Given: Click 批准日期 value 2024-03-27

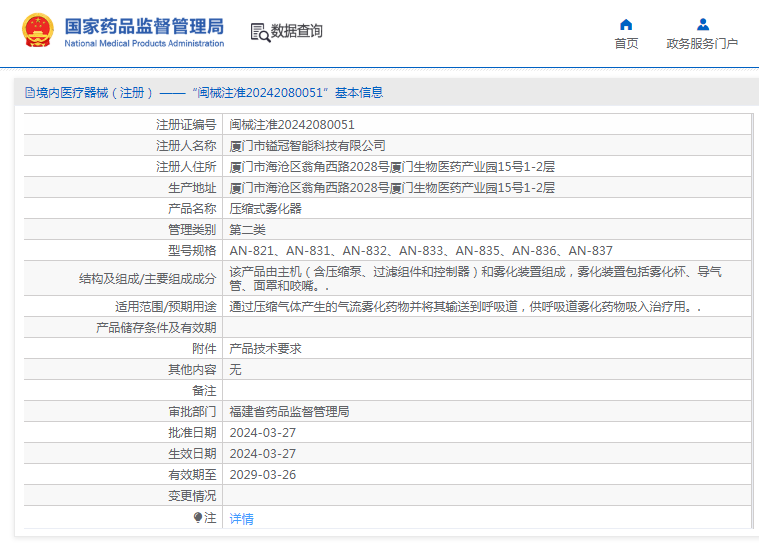Looking at the screenshot, I should [x=263, y=433].
